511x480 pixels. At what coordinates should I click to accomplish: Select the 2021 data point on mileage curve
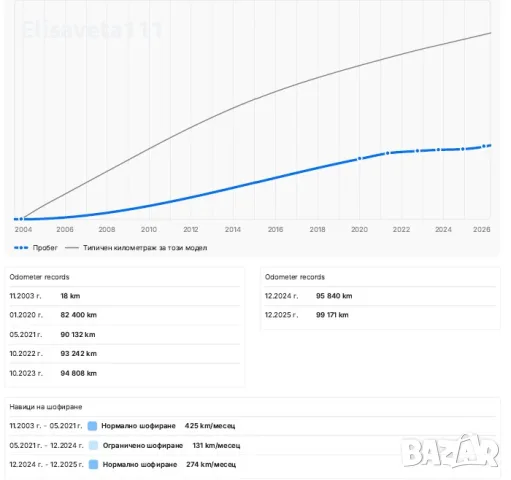pos(387,153)
